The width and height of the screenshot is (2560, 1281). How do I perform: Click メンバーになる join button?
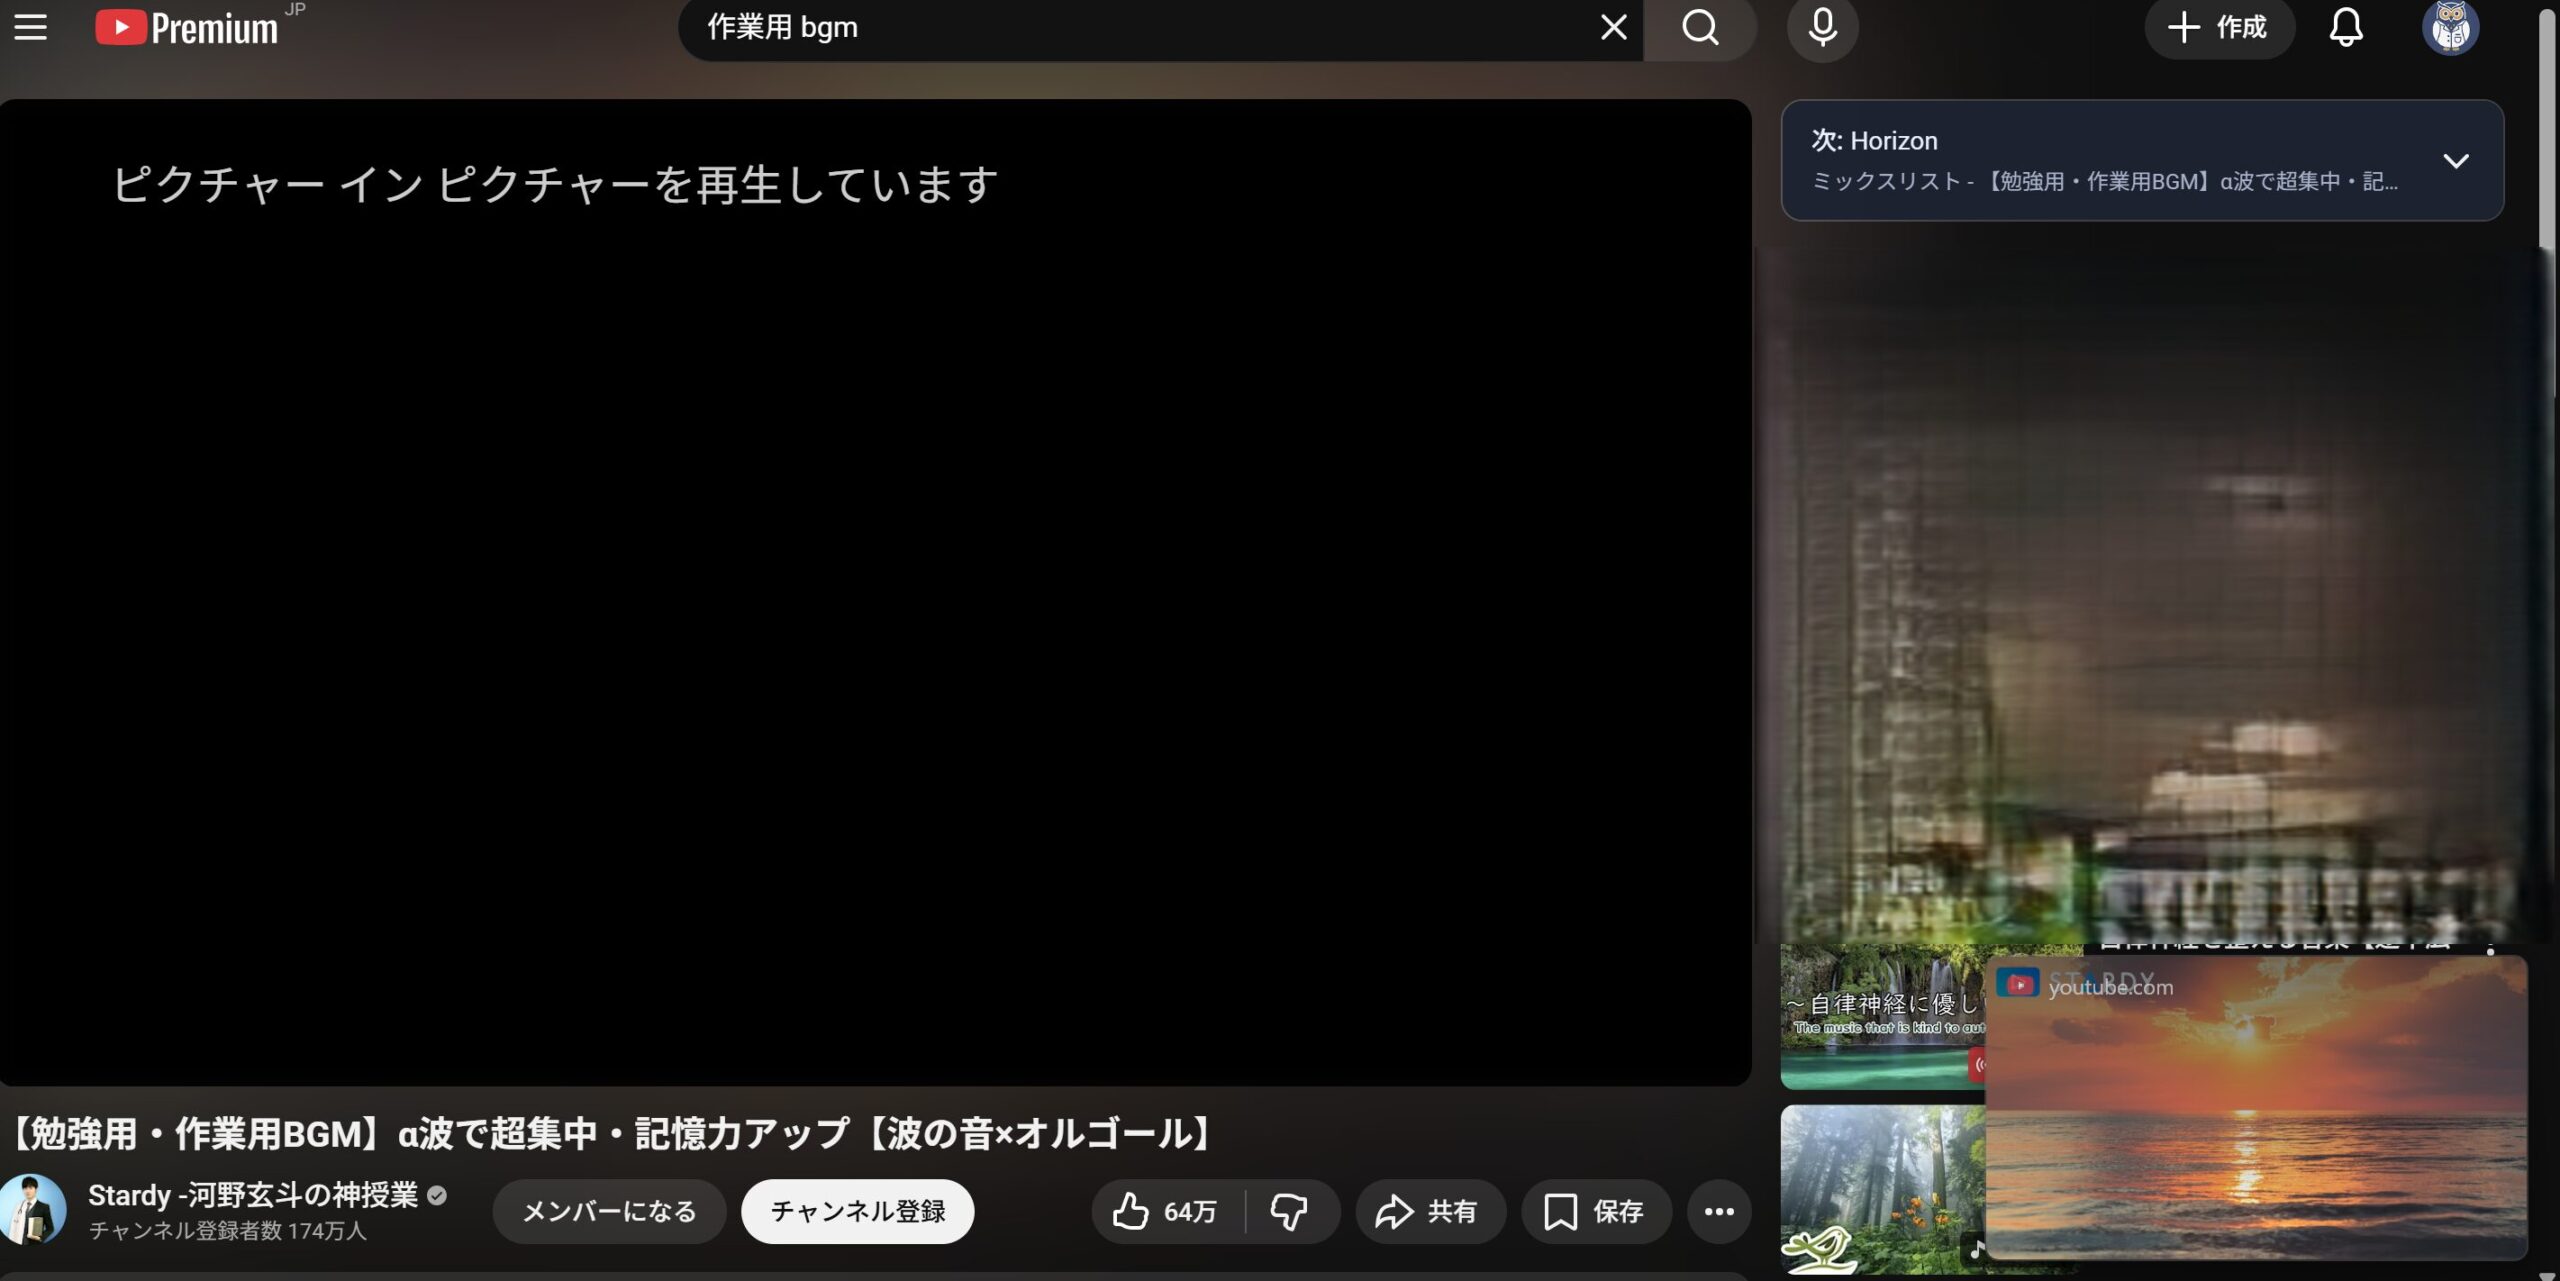pos(609,1211)
